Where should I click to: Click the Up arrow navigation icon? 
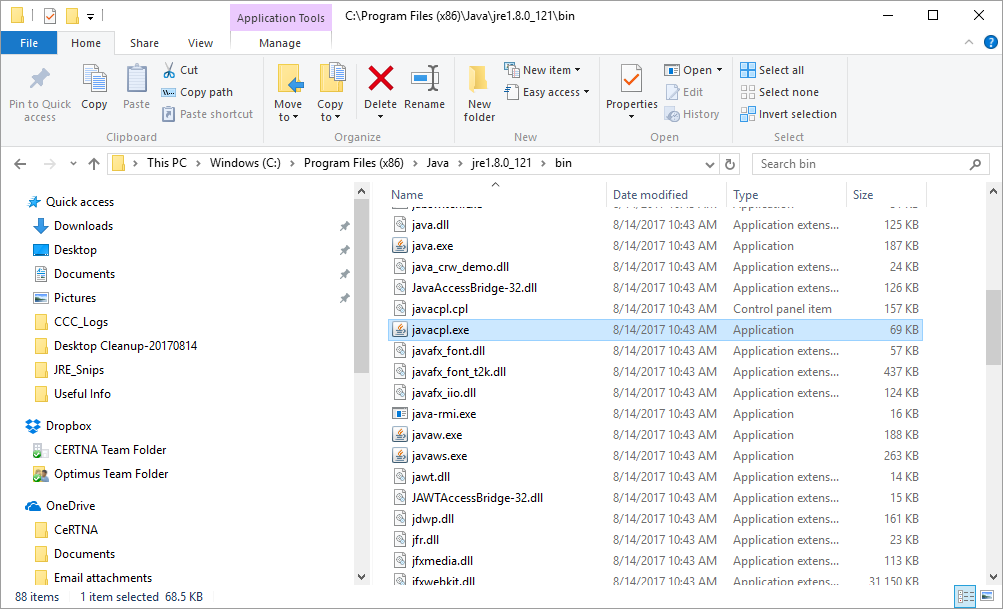[x=94, y=164]
